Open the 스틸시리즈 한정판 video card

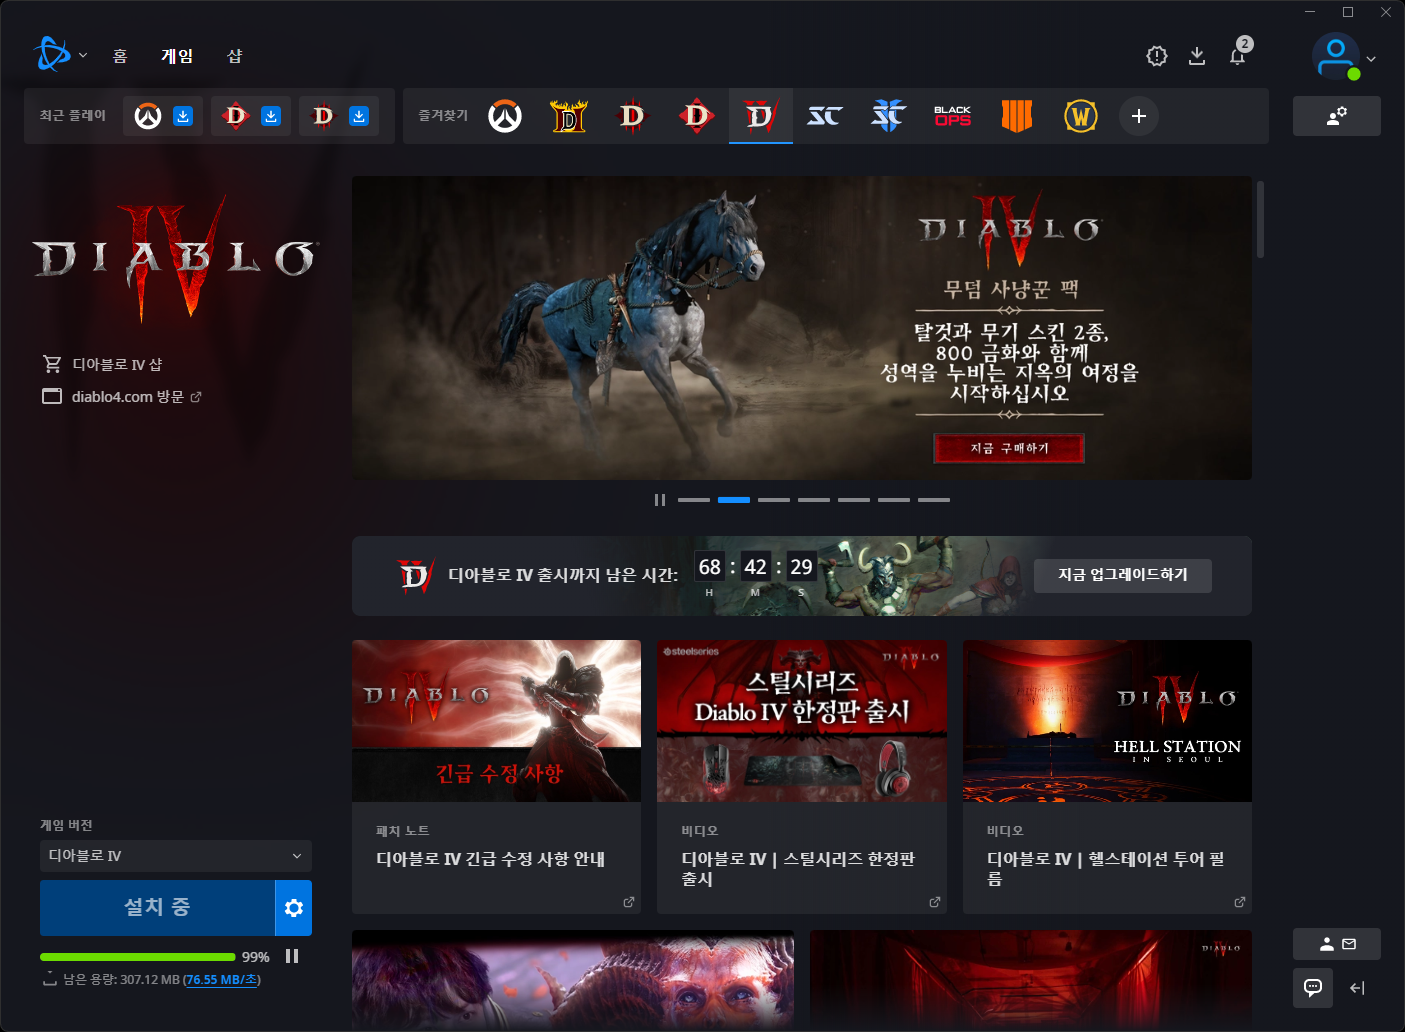[x=802, y=776]
